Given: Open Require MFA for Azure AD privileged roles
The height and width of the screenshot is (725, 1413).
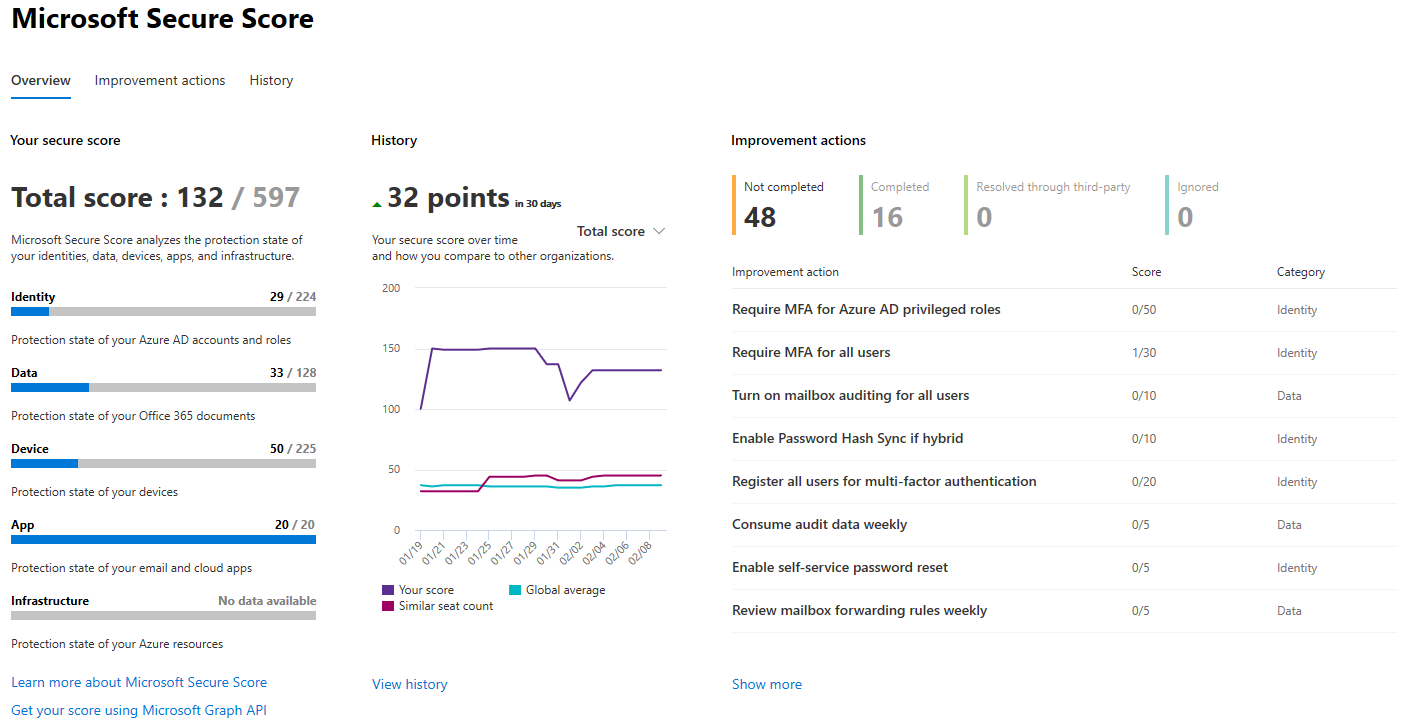Looking at the screenshot, I should (x=866, y=309).
